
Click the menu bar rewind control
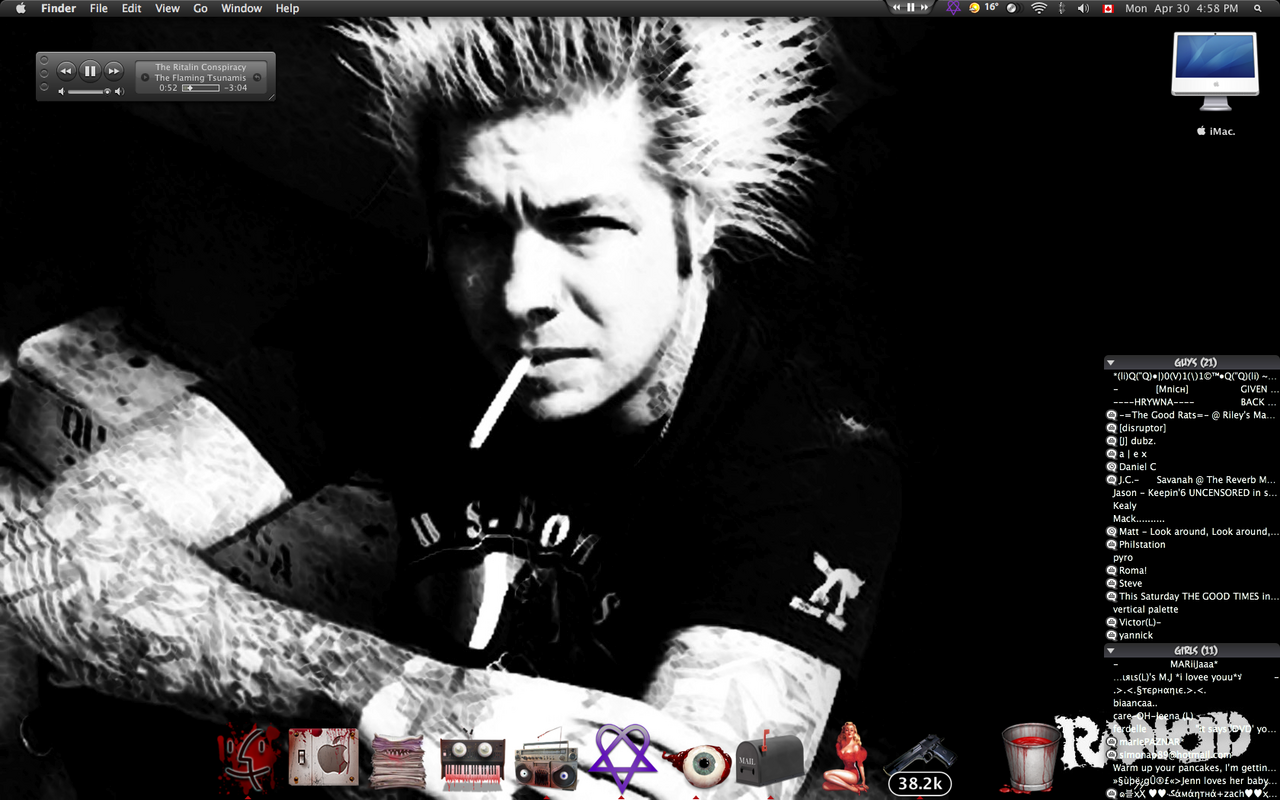click(897, 7)
